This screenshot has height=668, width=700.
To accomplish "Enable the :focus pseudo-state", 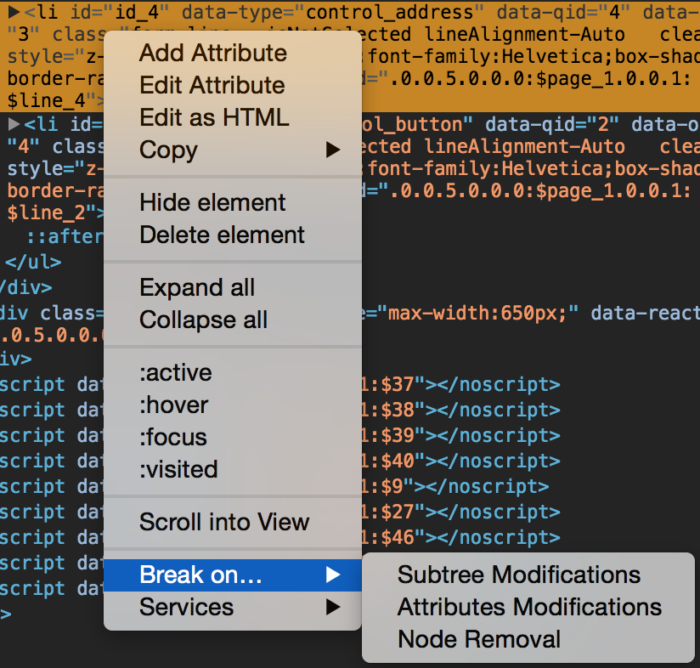I will pos(173,437).
